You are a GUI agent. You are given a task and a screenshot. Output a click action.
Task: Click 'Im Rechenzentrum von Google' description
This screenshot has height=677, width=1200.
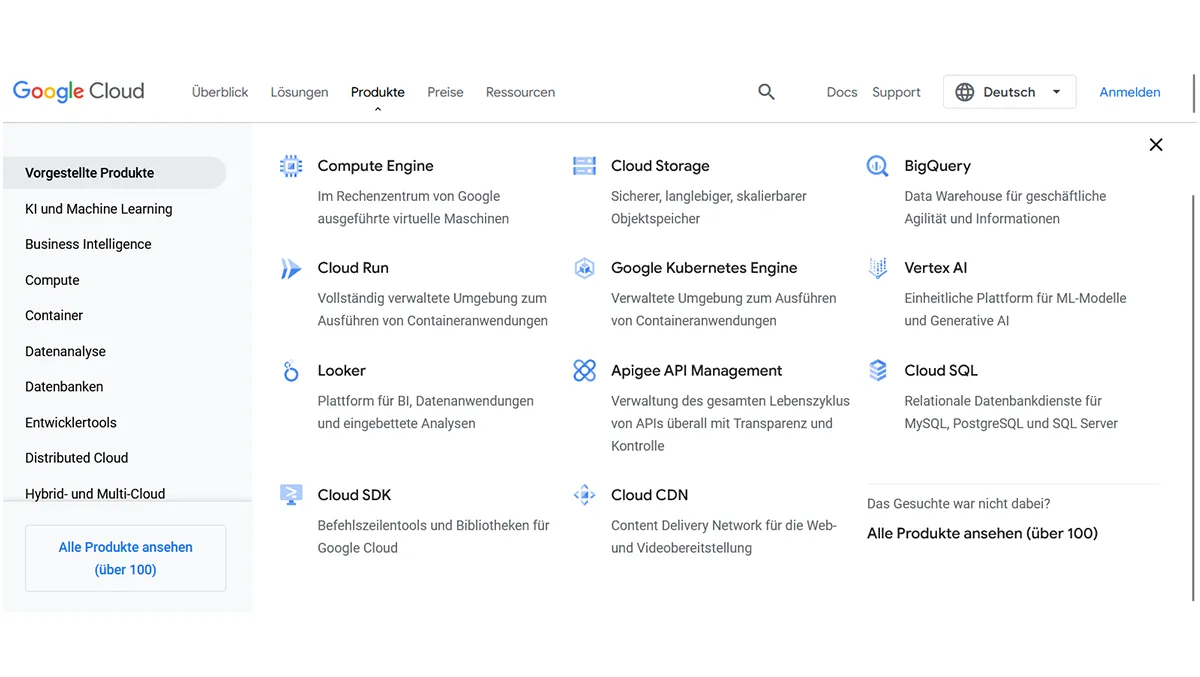tap(409, 196)
